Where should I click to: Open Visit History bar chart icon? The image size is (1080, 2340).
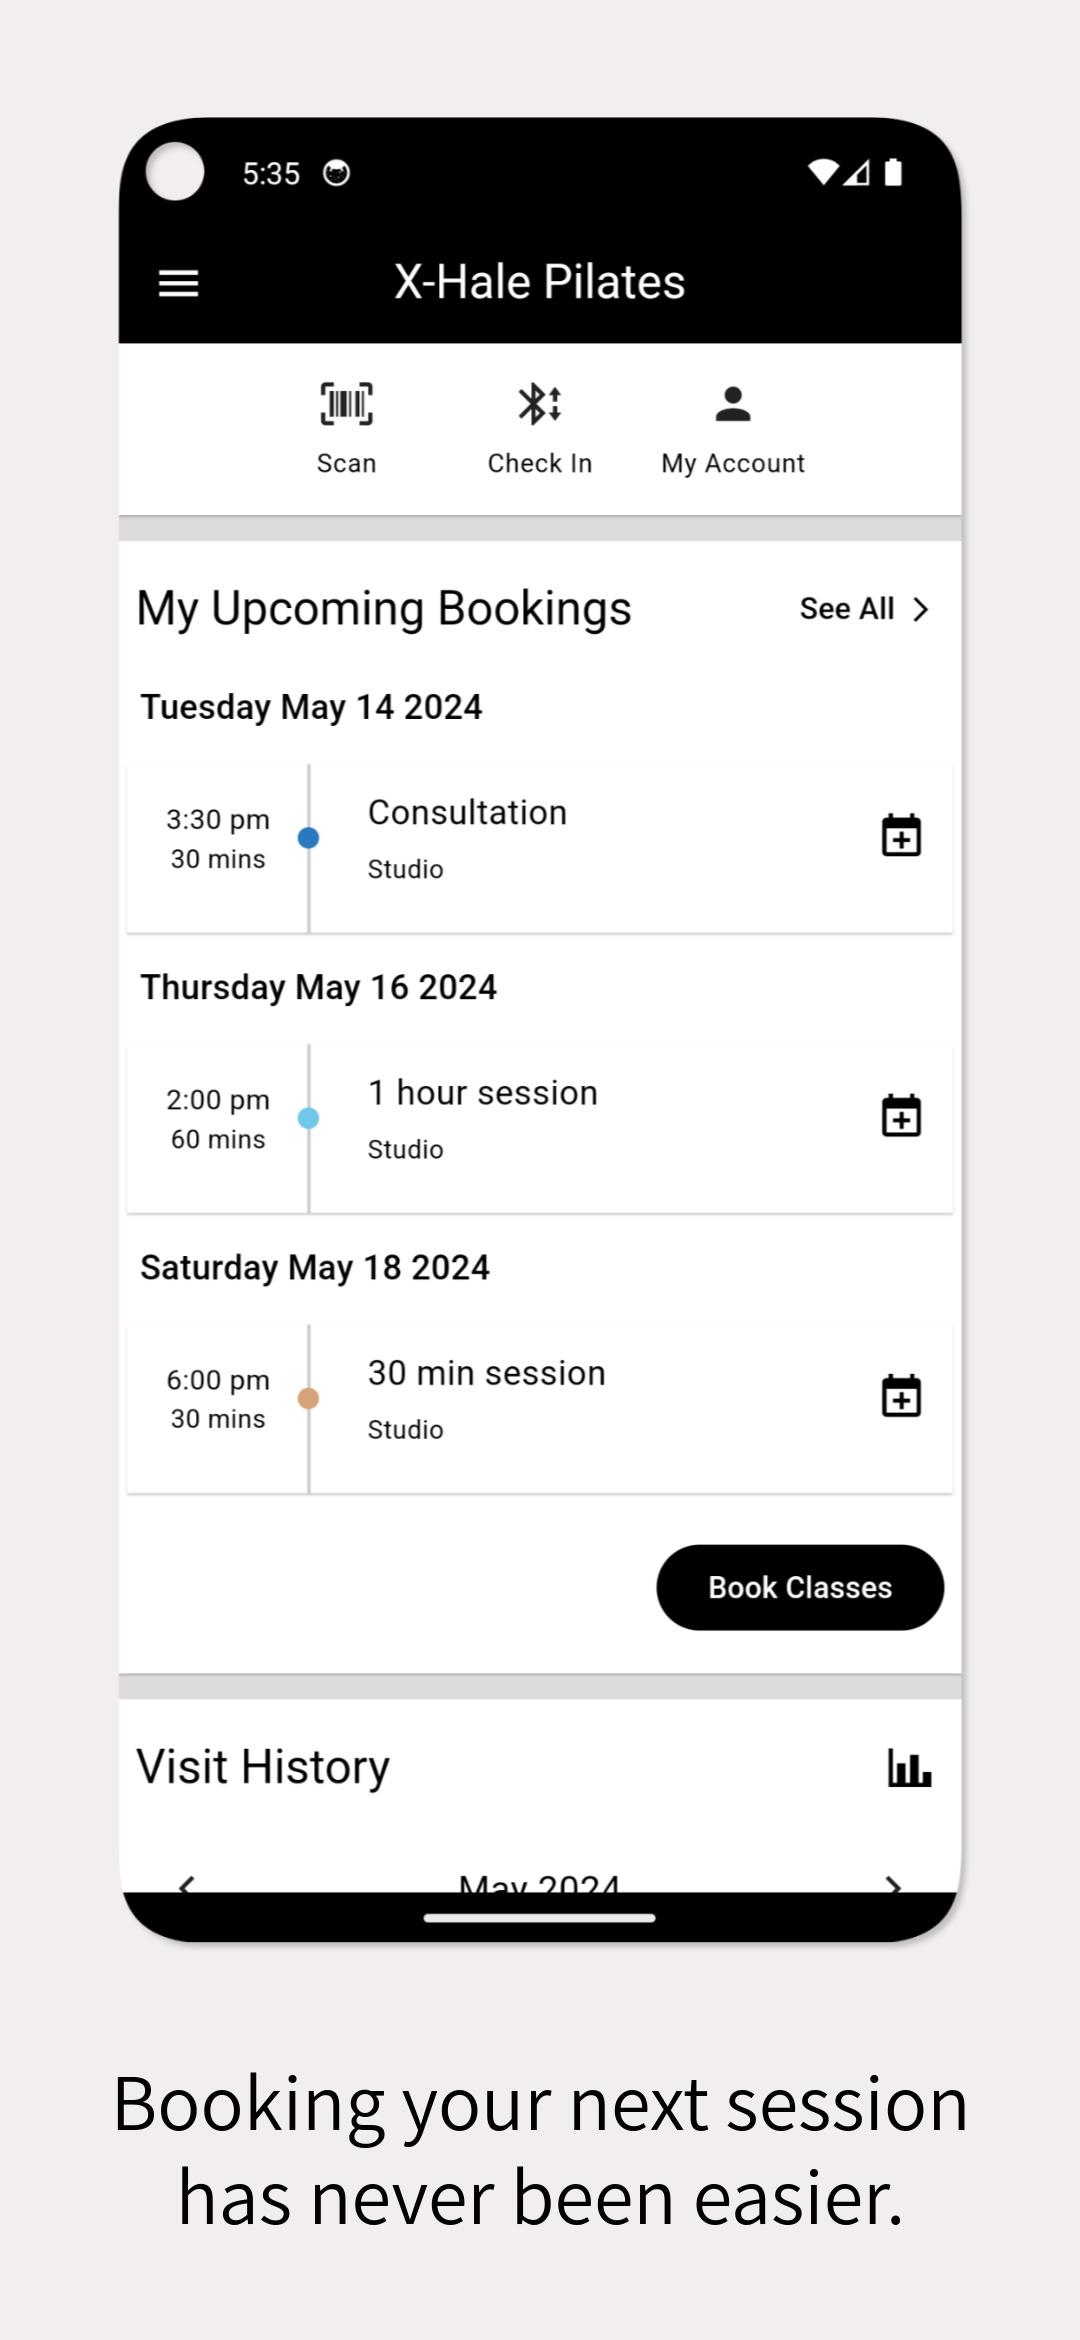909,1768
